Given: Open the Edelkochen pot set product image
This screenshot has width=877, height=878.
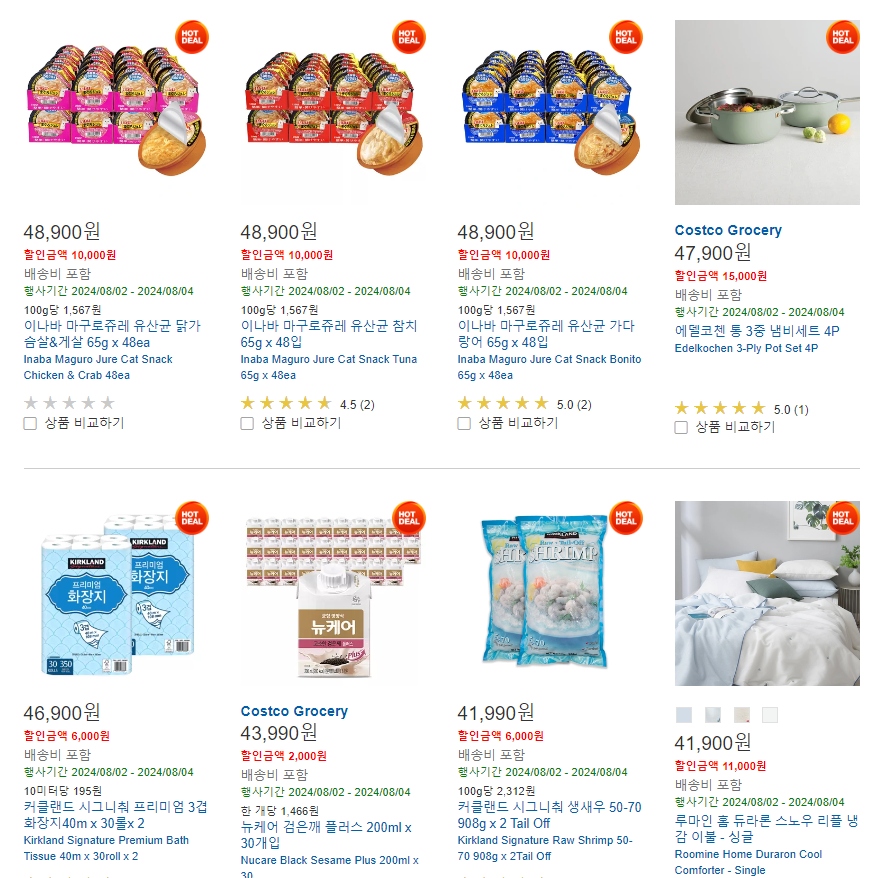Looking at the screenshot, I should [x=767, y=113].
